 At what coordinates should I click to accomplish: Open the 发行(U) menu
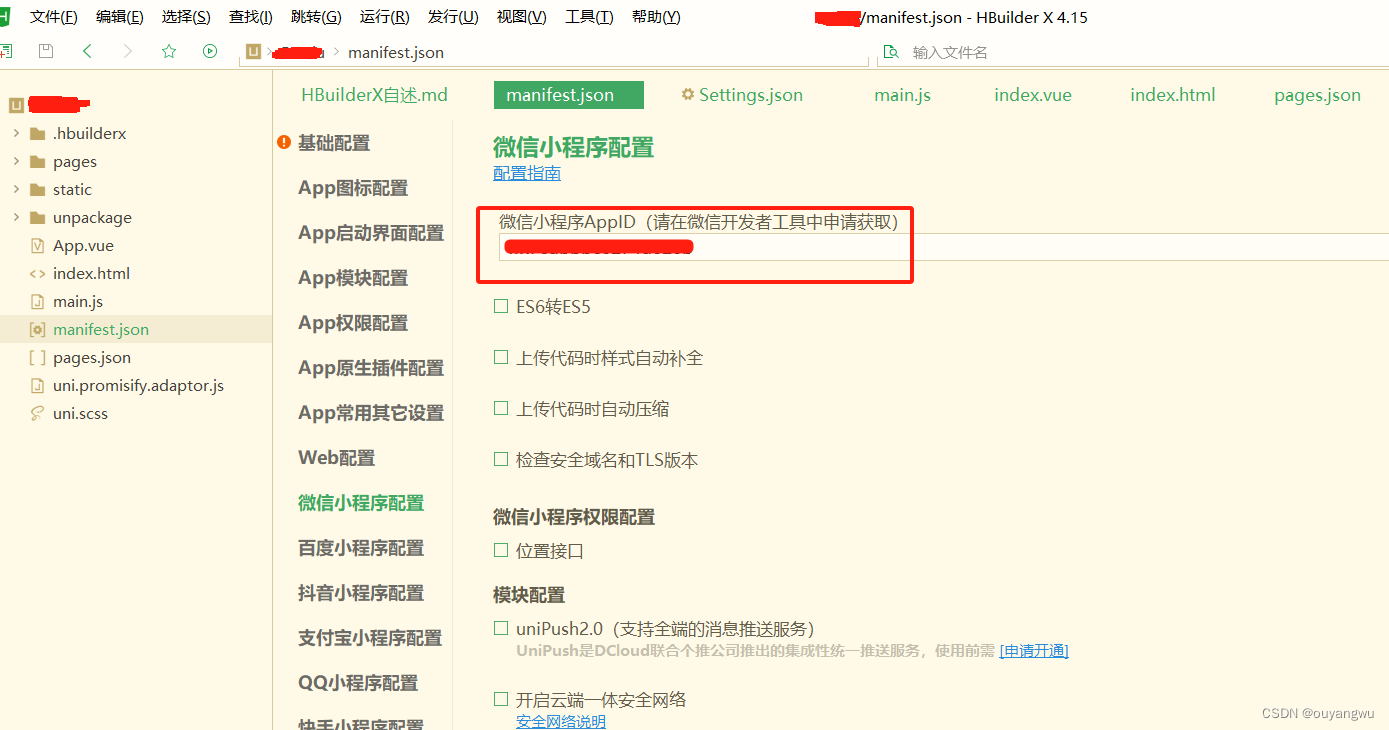[x=453, y=17]
